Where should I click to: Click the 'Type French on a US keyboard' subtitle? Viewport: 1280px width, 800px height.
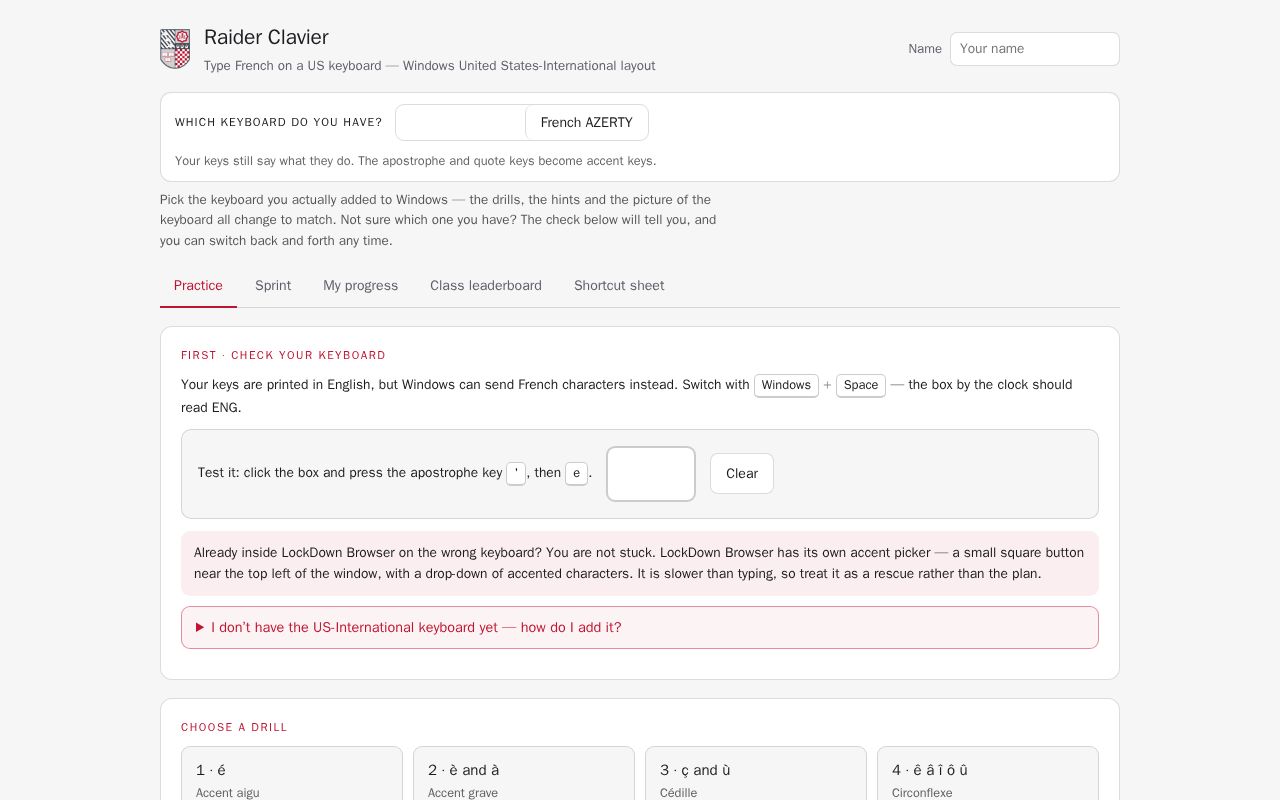tap(430, 66)
